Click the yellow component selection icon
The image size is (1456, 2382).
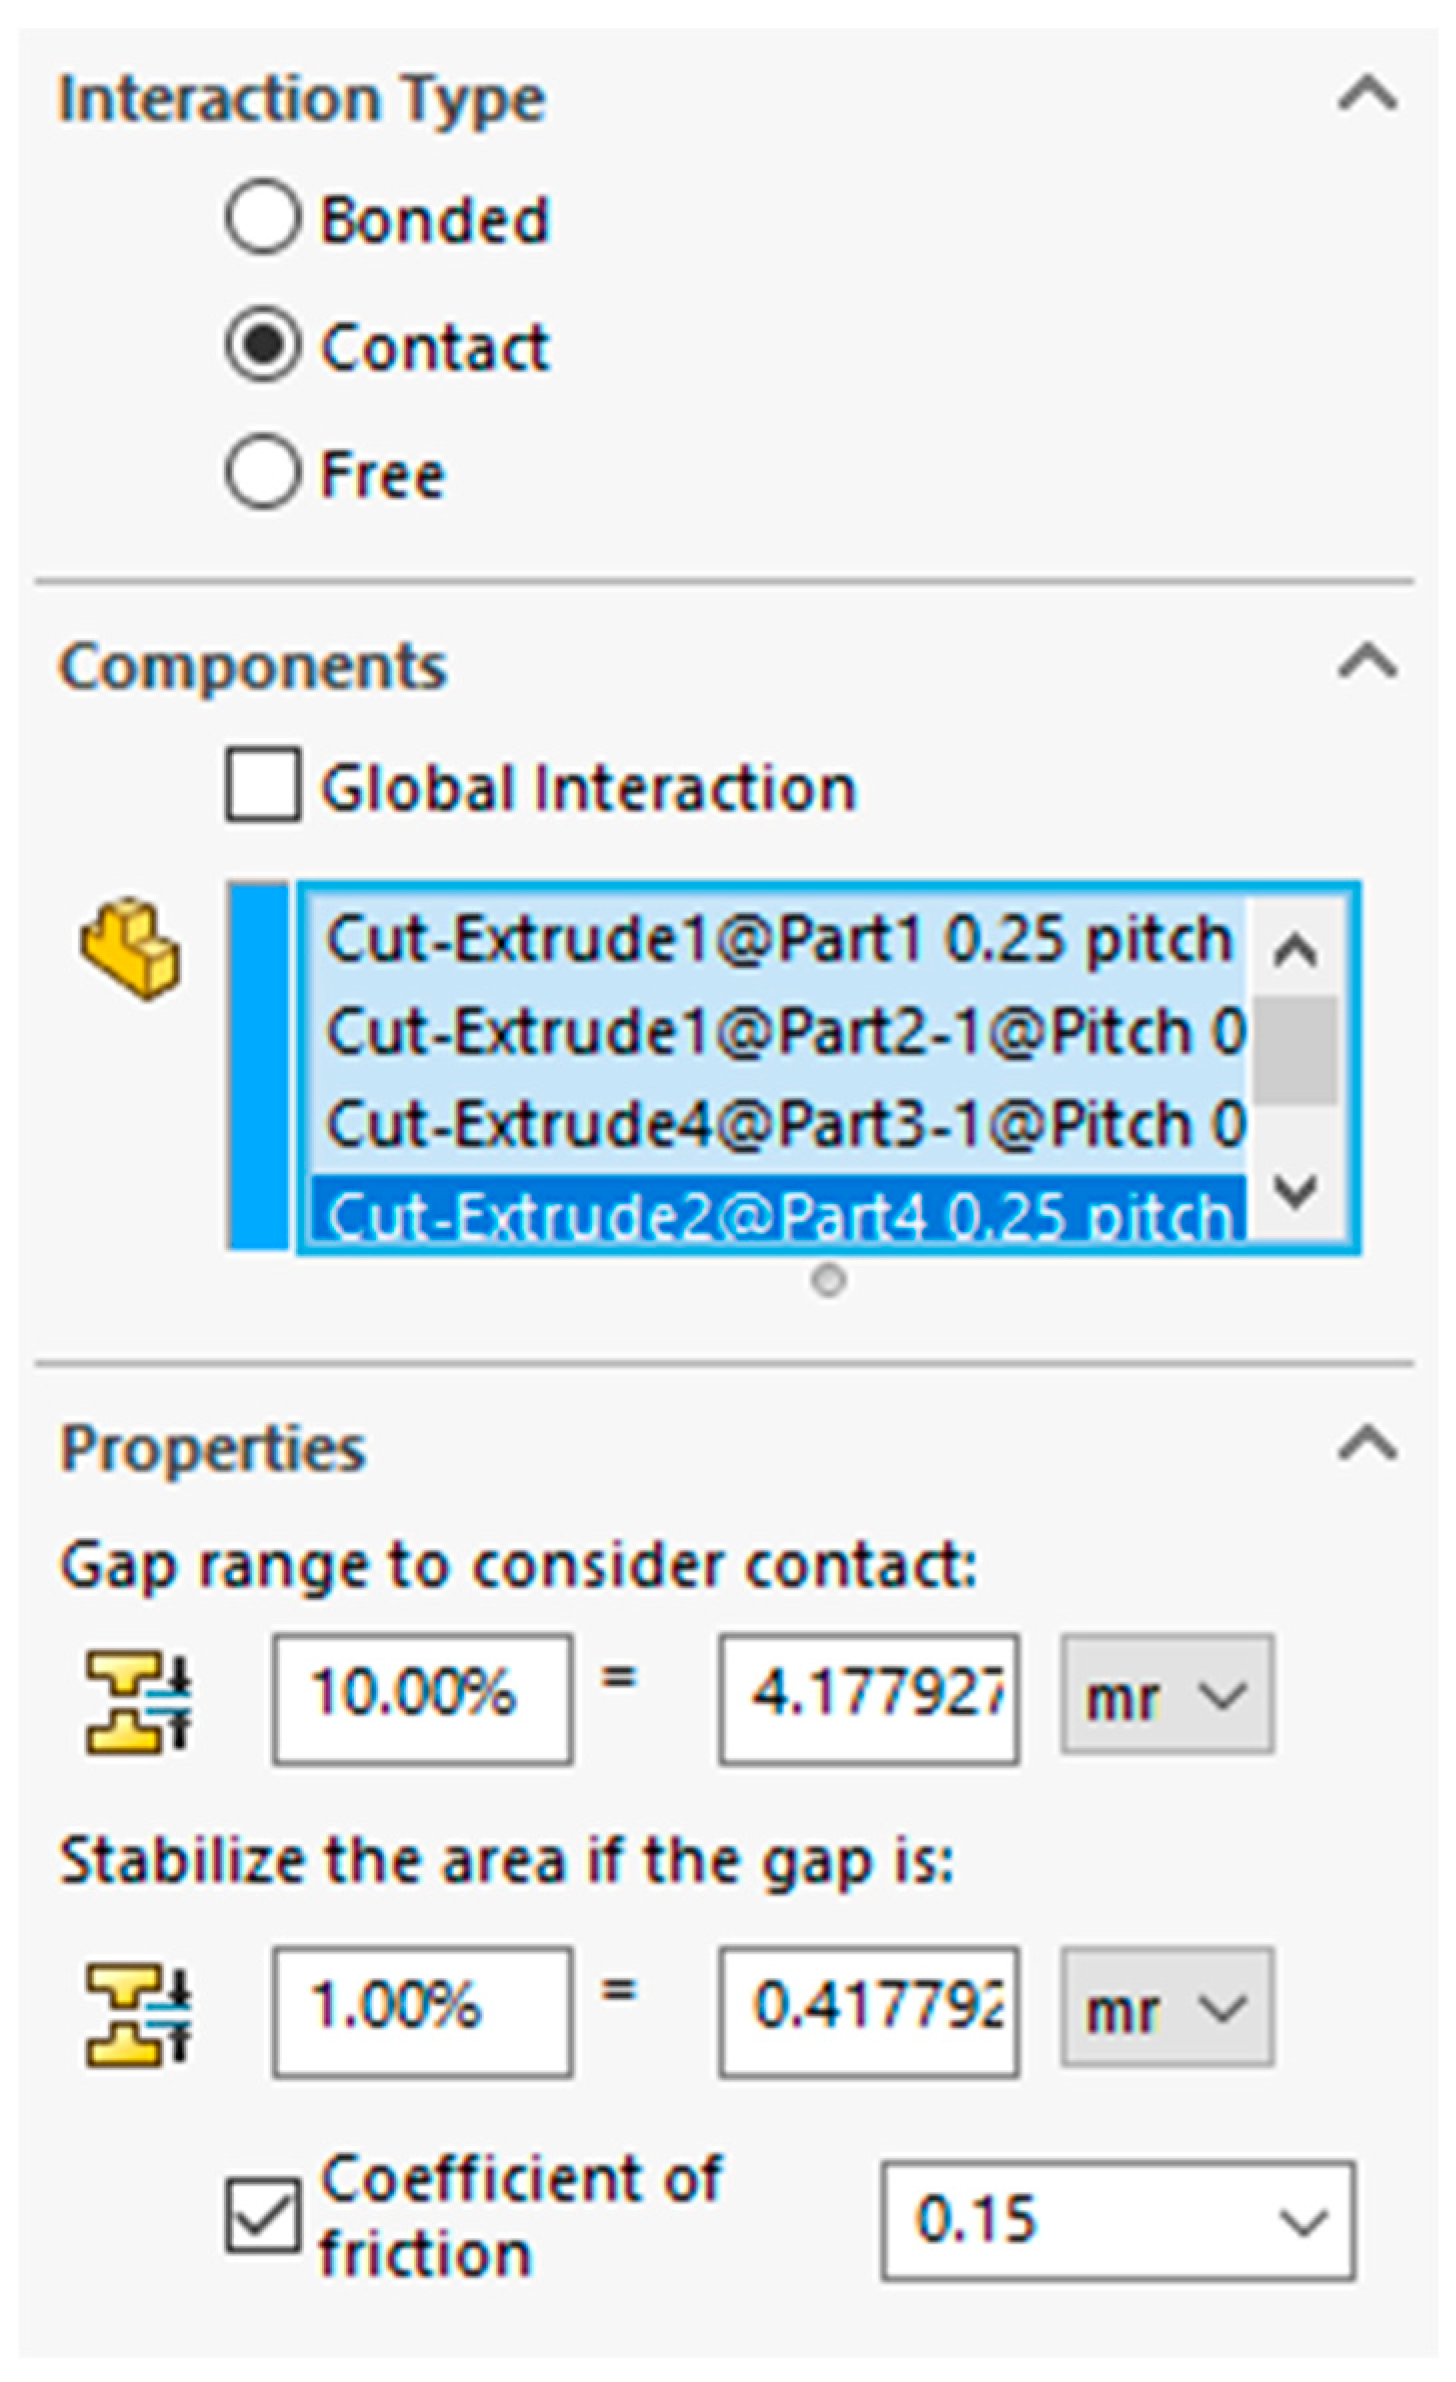(x=131, y=948)
